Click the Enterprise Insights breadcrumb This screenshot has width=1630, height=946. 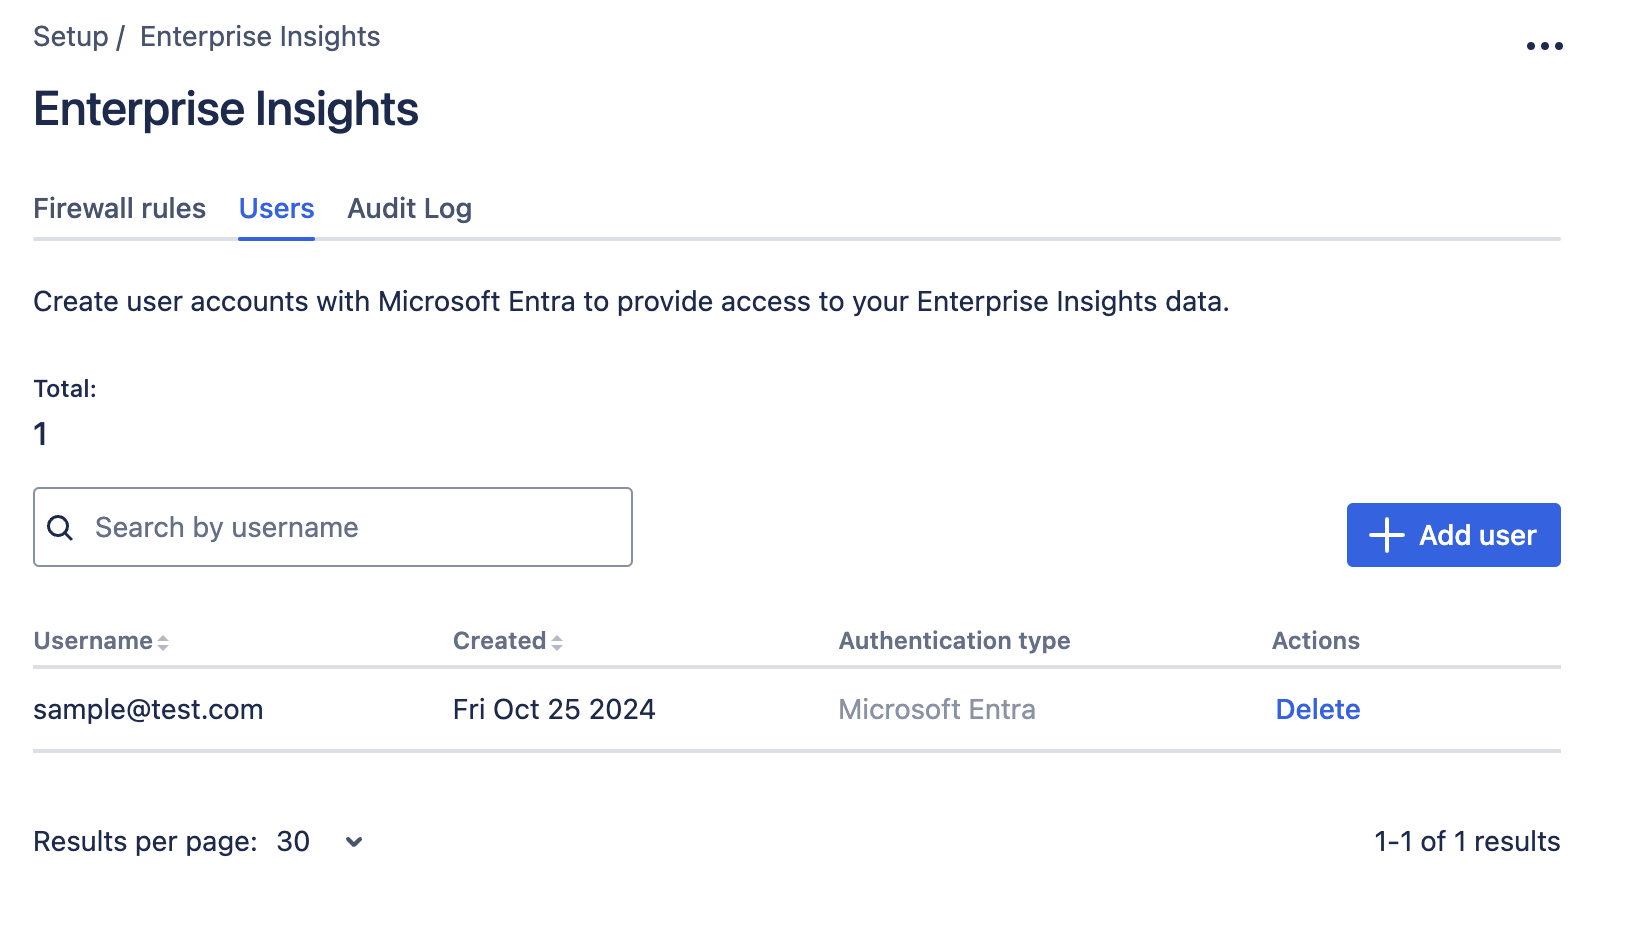point(260,37)
